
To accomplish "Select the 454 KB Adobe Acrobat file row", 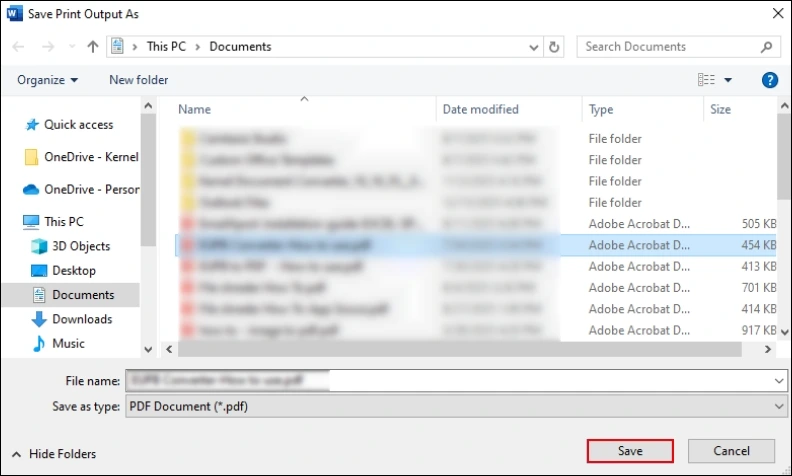I will tap(475, 245).
